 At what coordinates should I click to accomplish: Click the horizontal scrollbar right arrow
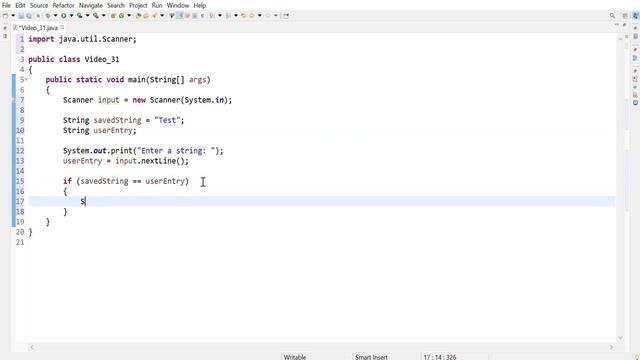pos(611,347)
